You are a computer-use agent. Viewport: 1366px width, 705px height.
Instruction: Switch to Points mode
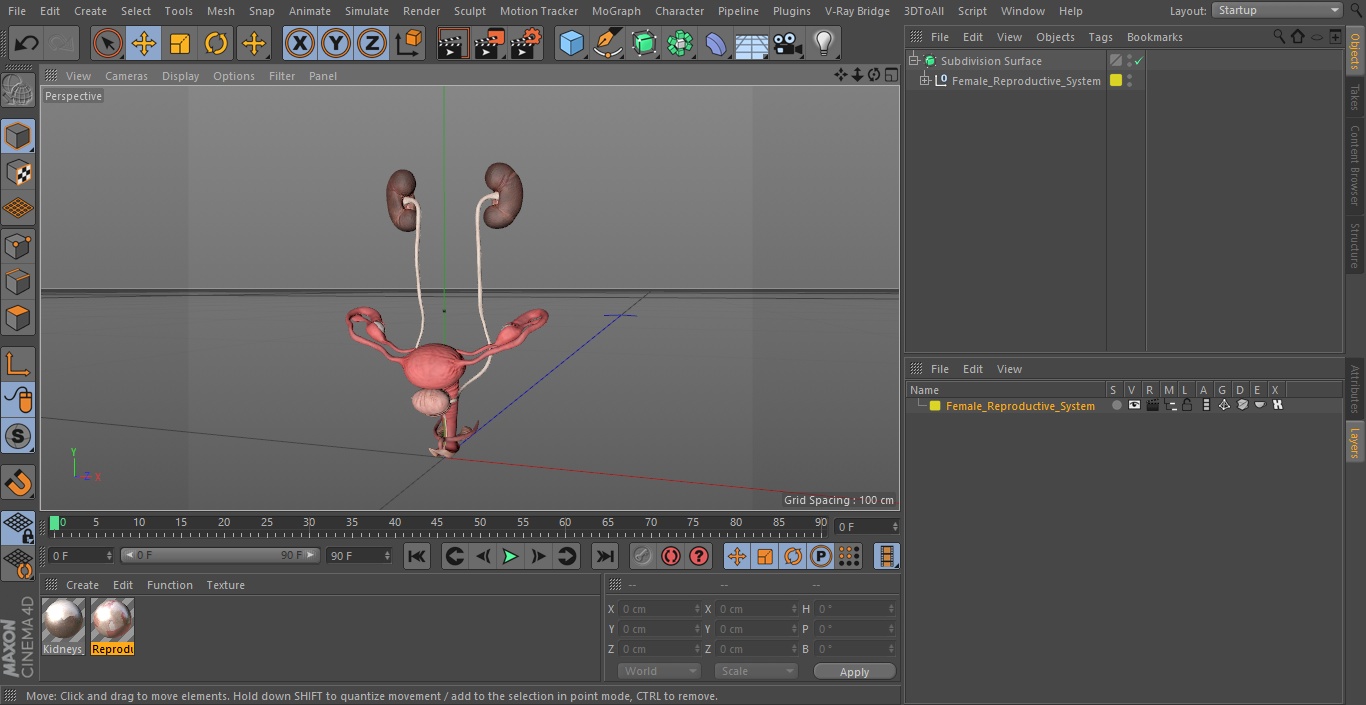pyautogui.click(x=18, y=245)
